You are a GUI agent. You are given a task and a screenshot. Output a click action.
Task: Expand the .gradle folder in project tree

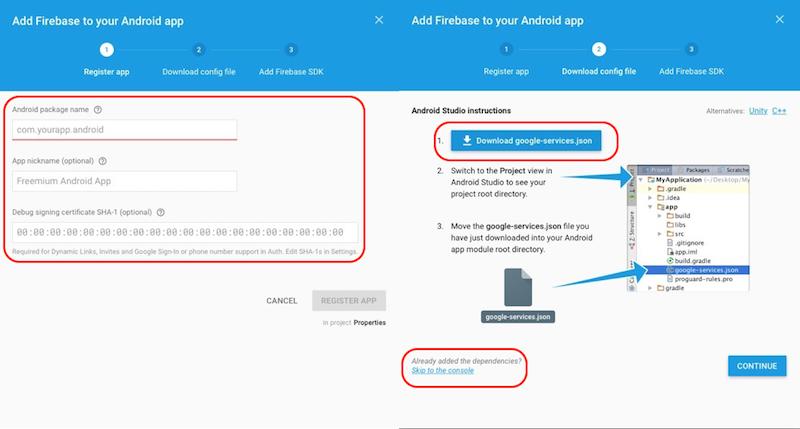tap(649, 188)
